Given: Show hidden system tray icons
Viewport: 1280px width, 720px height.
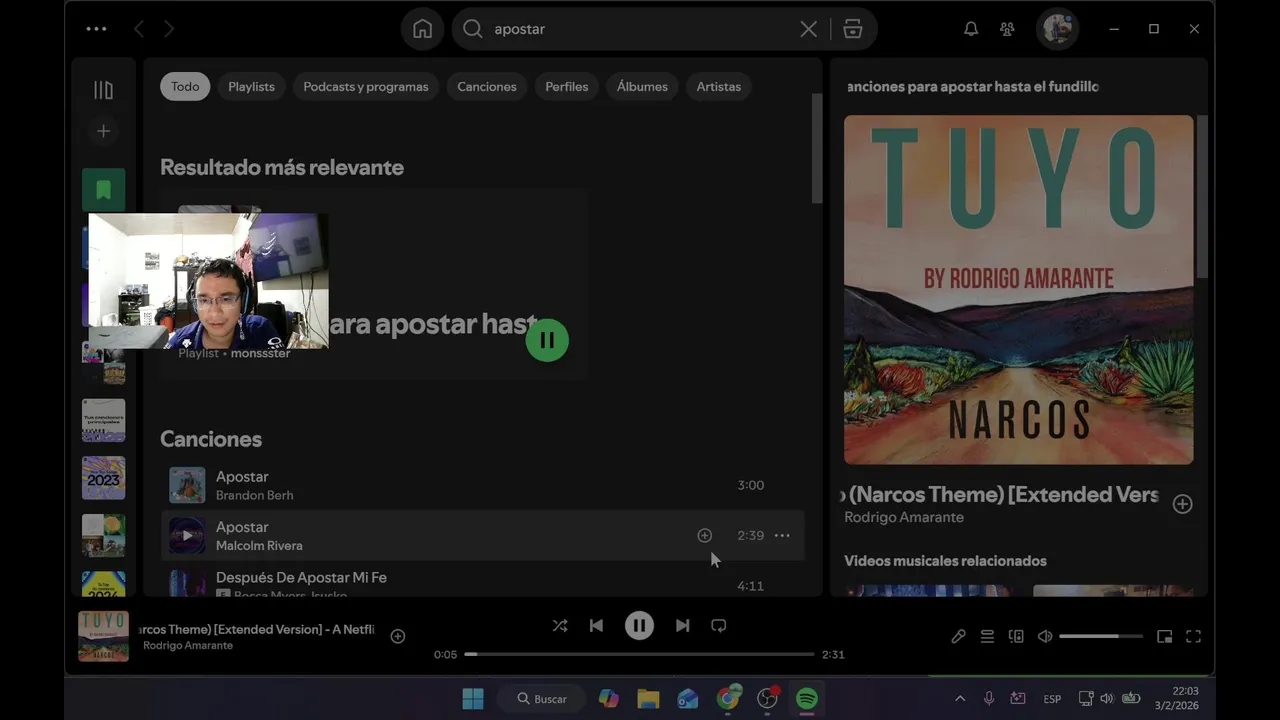Looking at the screenshot, I should (960, 699).
